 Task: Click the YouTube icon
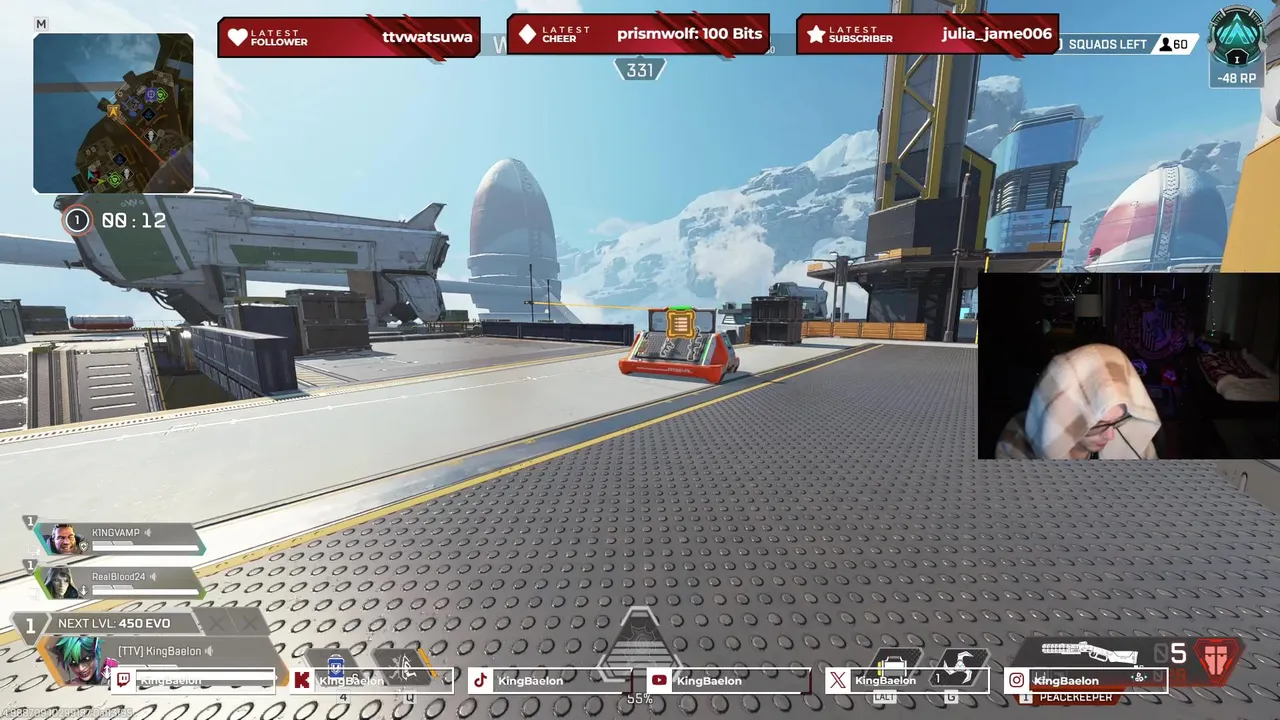(659, 681)
